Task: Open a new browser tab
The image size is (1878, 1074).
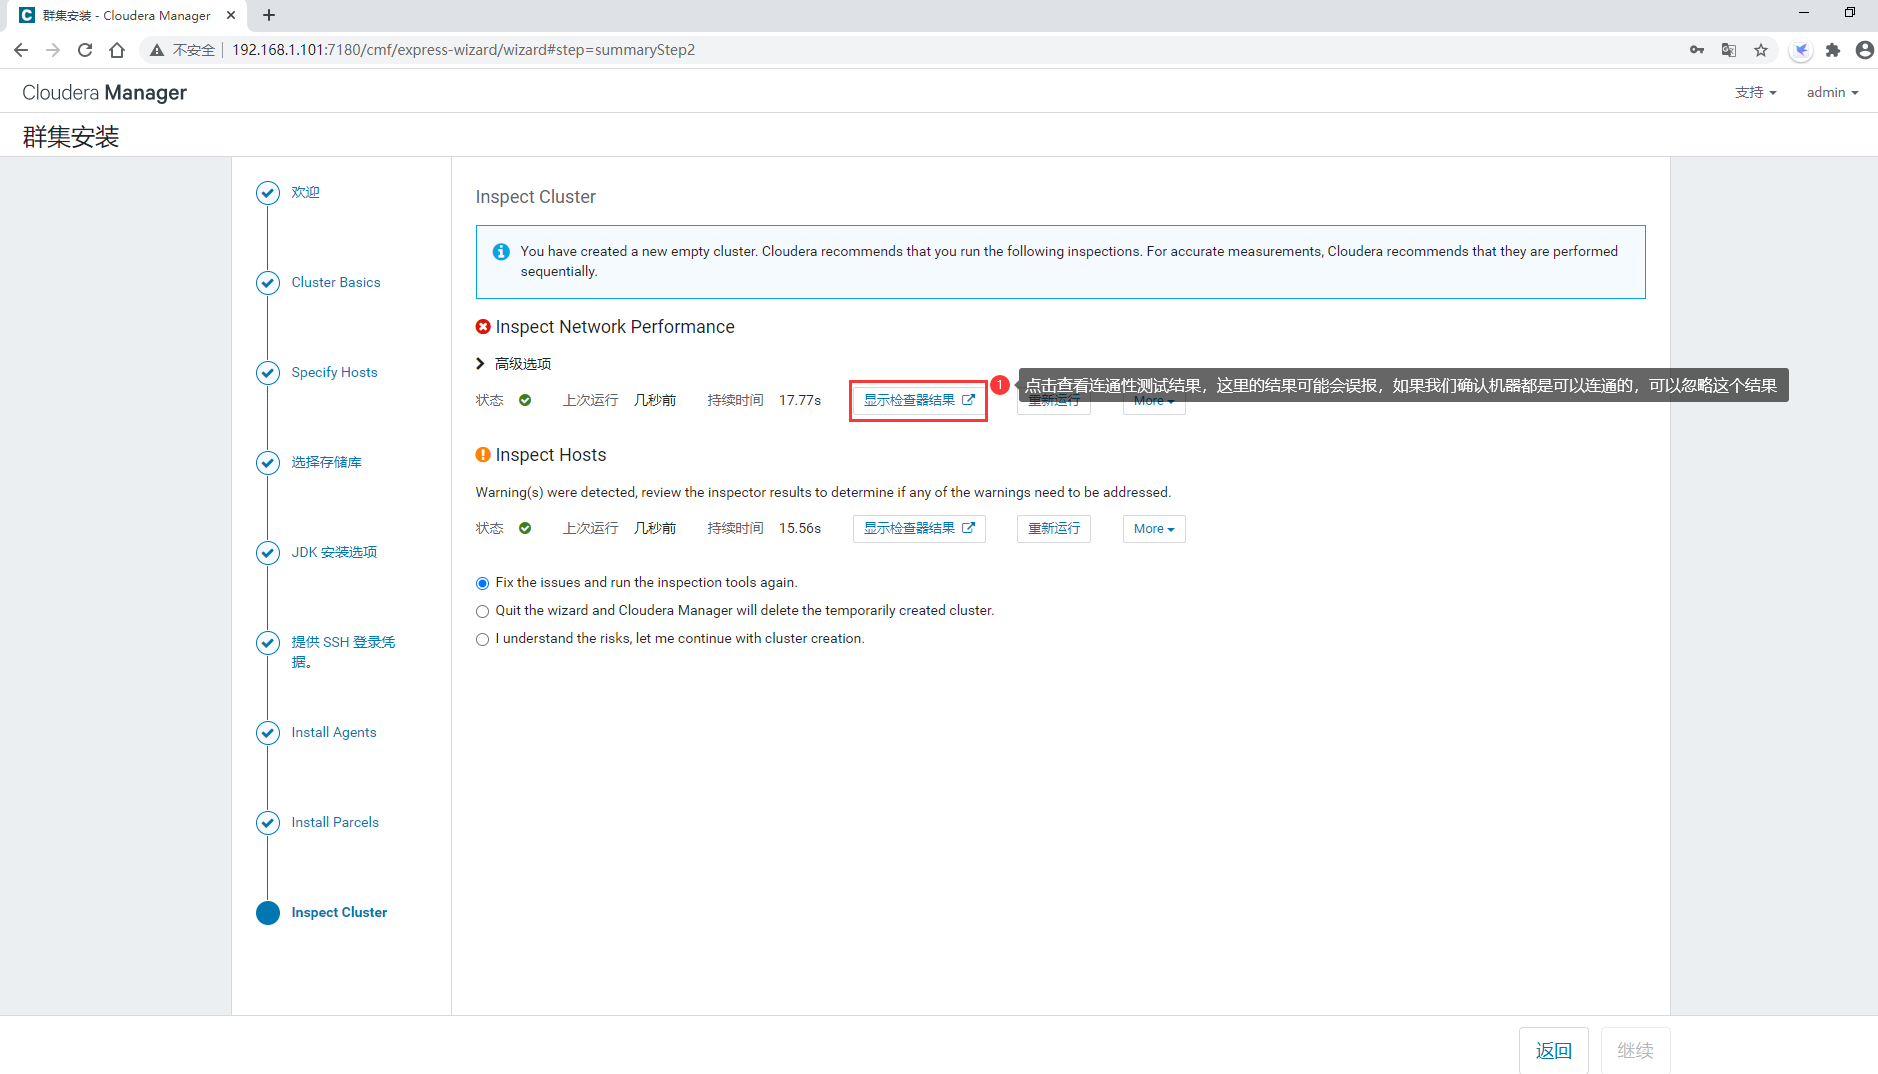Action: 269,15
